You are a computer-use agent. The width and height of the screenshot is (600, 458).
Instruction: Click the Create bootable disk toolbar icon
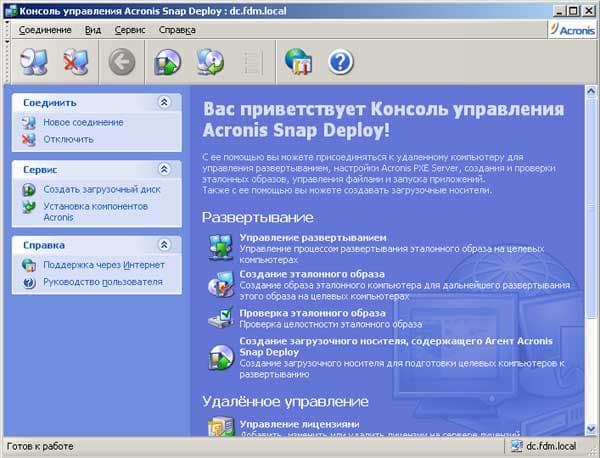[167, 62]
